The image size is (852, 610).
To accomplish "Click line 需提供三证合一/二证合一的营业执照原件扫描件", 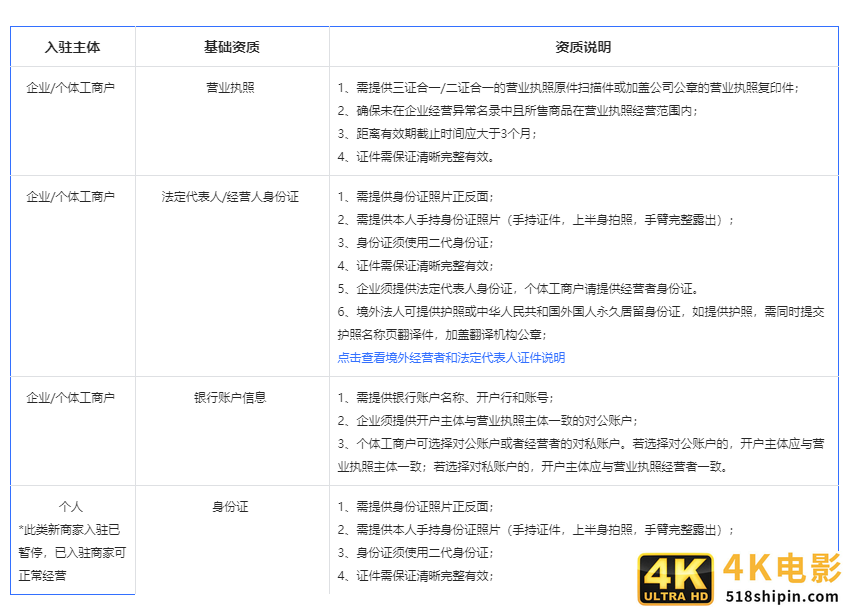I will point(568,87).
